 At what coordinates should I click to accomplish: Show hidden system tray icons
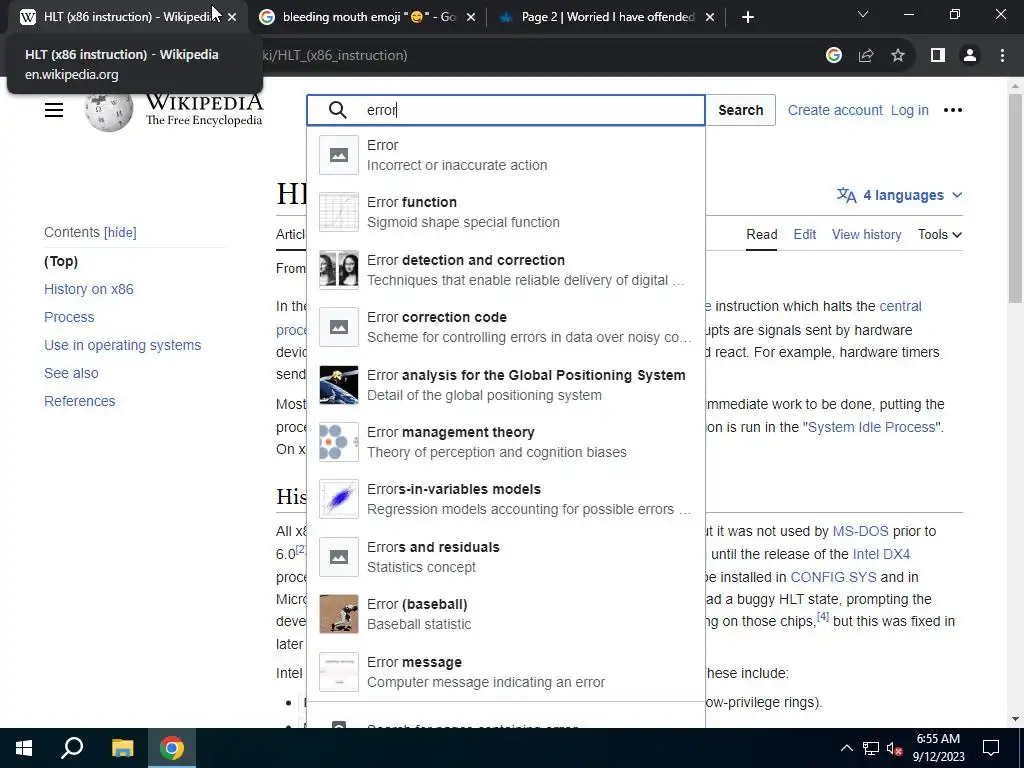tap(846, 748)
